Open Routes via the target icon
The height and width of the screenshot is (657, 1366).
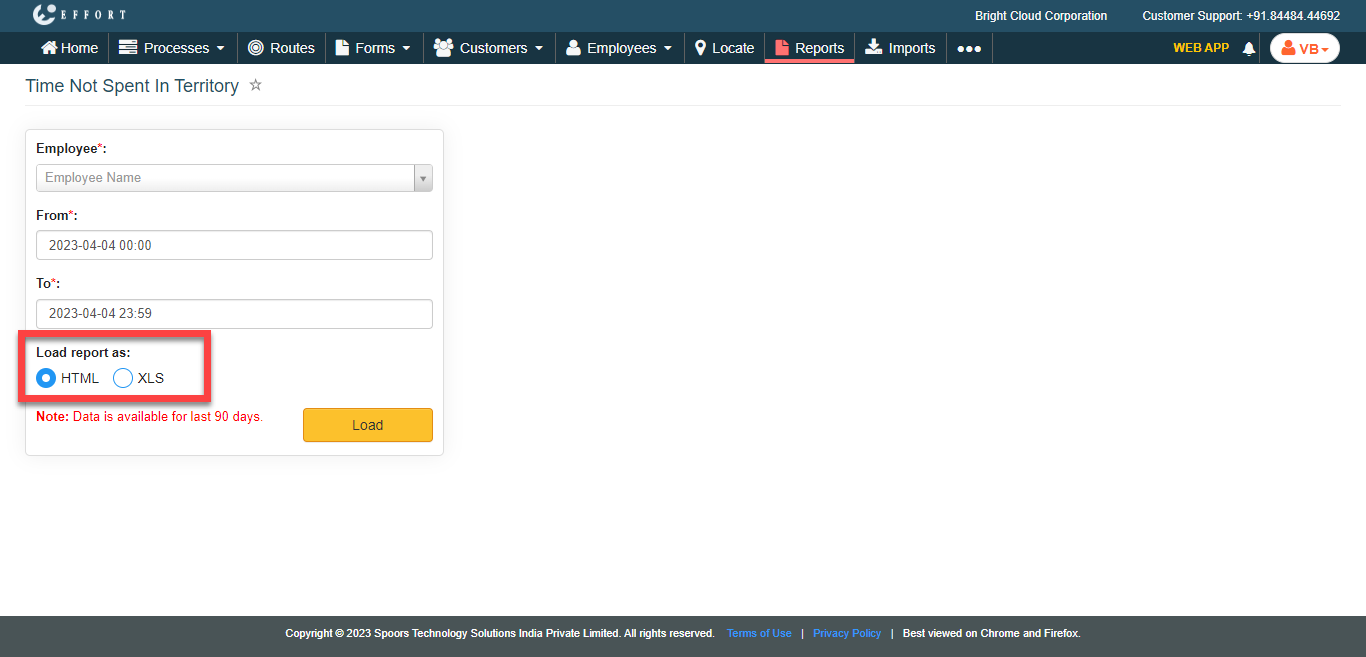tap(256, 48)
